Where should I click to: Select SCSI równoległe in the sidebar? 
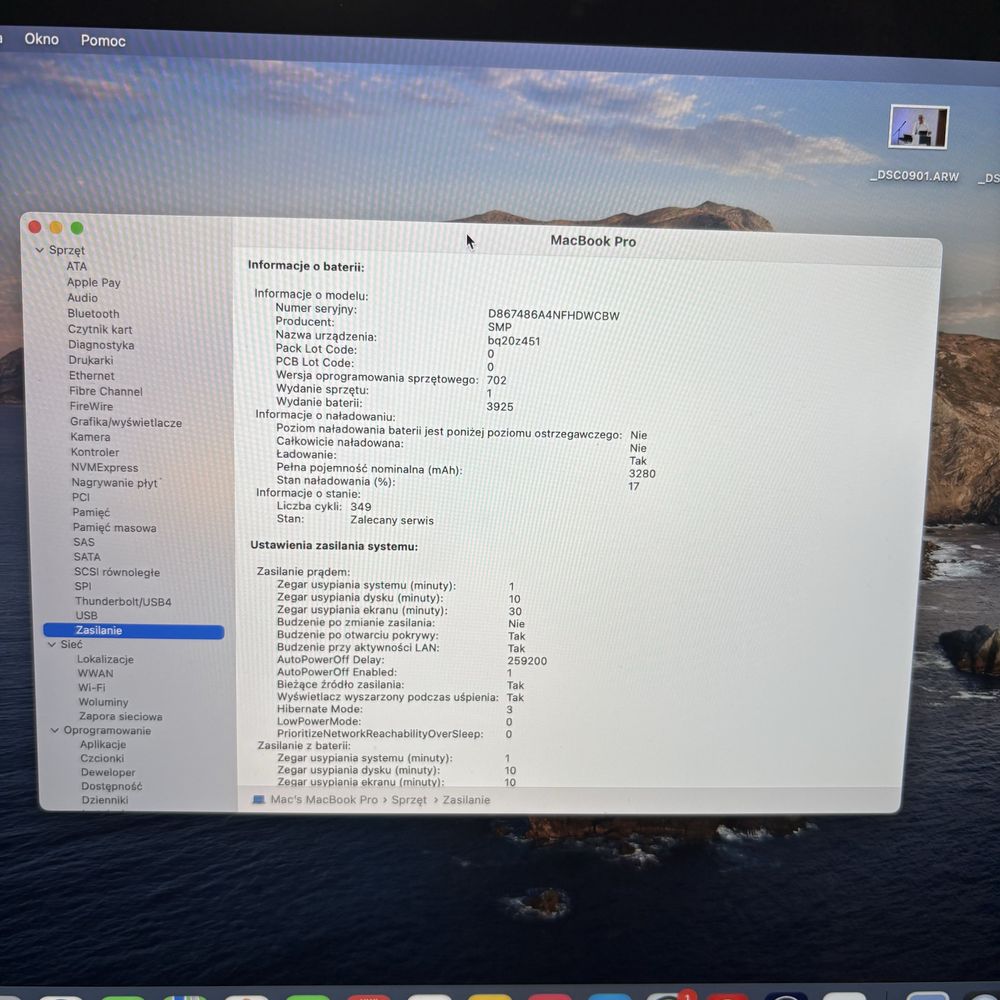point(117,572)
